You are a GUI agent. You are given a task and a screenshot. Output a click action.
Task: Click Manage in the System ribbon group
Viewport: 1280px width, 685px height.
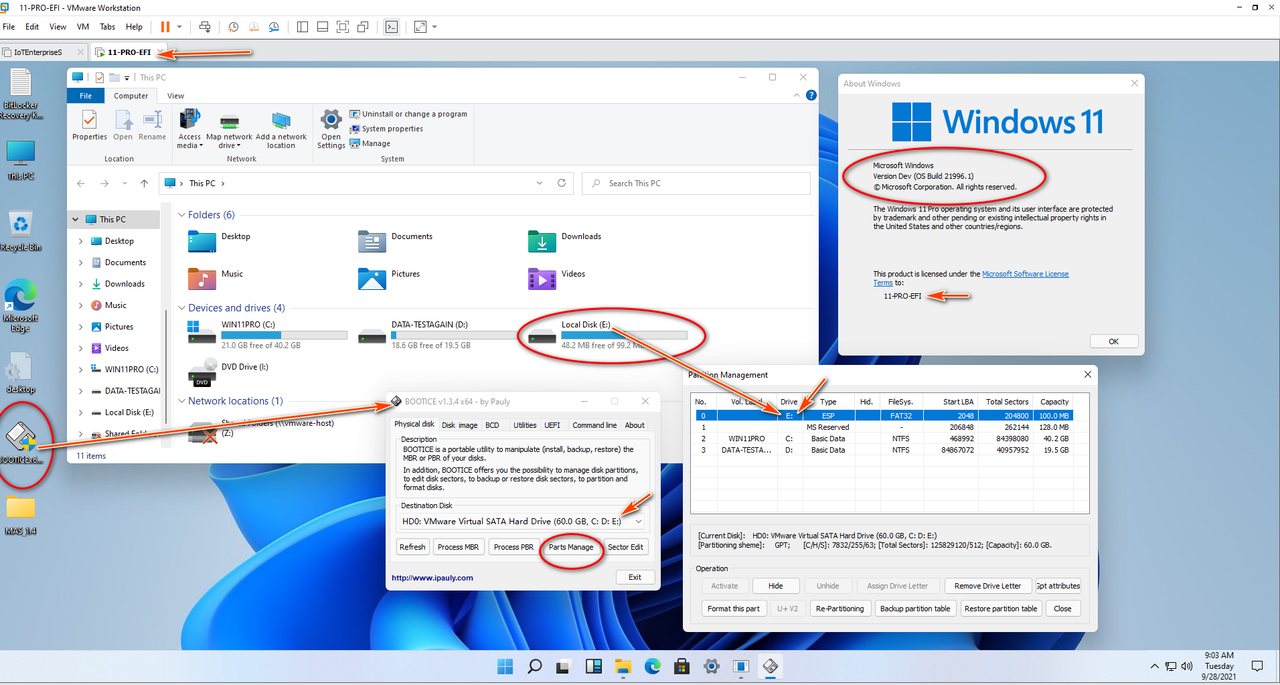(x=370, y=143)
